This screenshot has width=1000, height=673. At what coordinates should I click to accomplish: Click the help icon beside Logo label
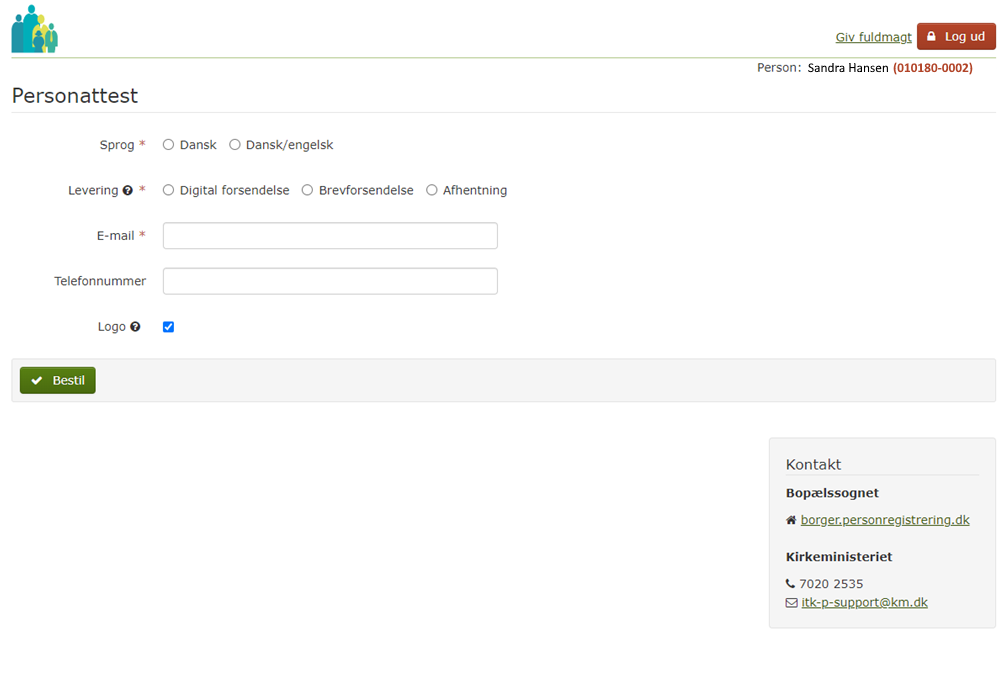(x=135, y=327)
